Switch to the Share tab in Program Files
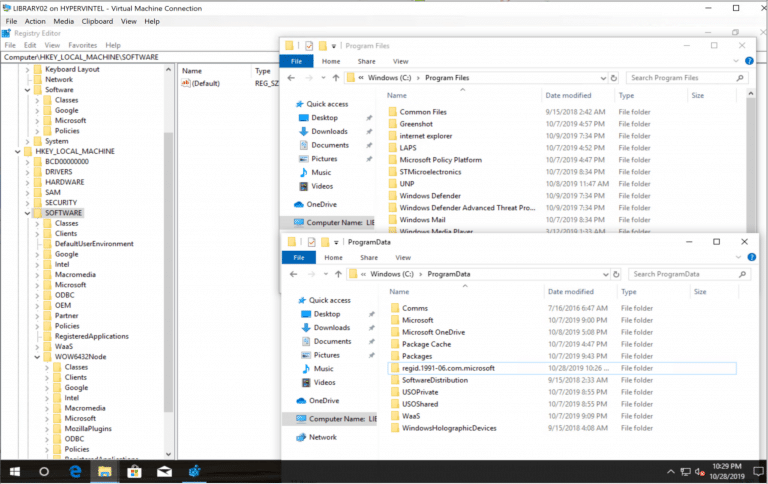The width and height of the screenshot is (768, 484). [x=364, y=61]
